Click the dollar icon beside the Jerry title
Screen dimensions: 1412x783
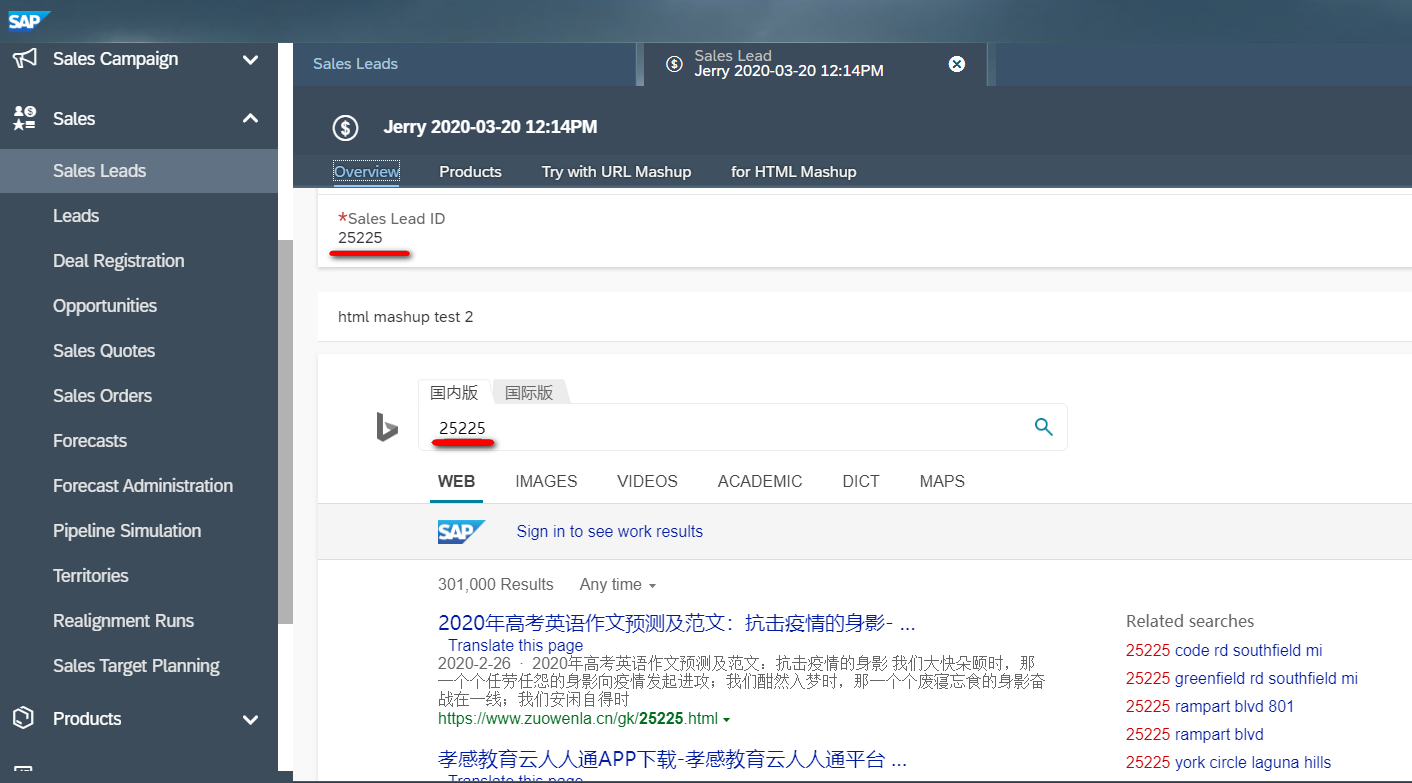tap(346, 128)
